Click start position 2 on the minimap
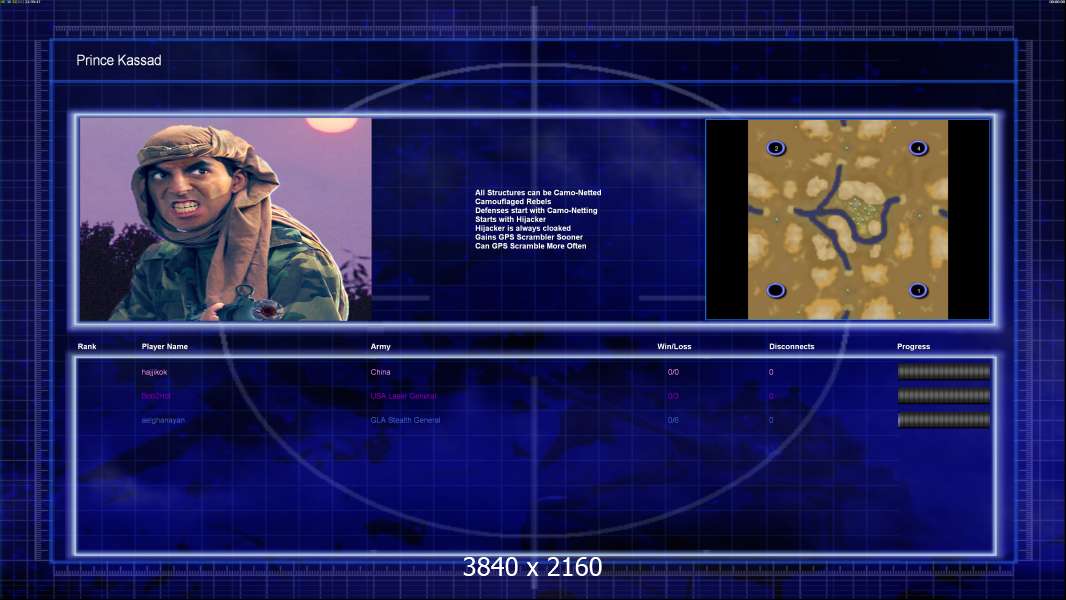Viewport: 1066px width, 600px height. coord(776,148)
